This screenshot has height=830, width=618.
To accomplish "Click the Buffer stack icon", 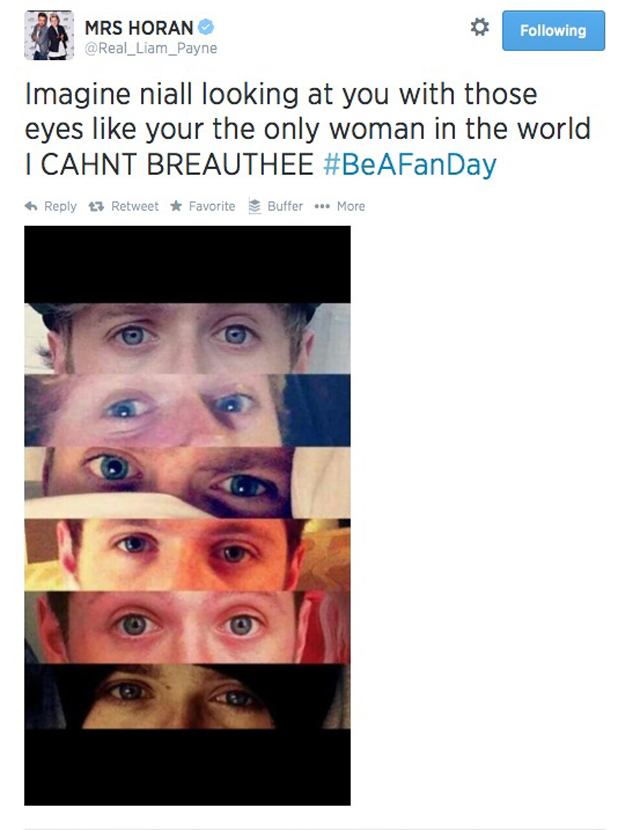I will click(x=255, y=206).
